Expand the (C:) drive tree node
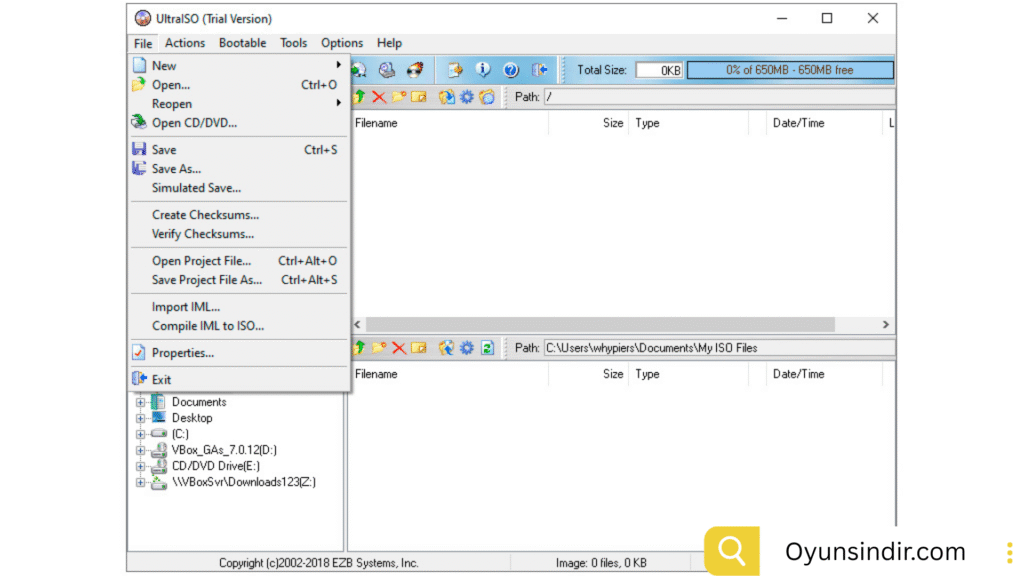Image resolution: width=1024 pixels, height=576 pixels. tap(141, 434)
